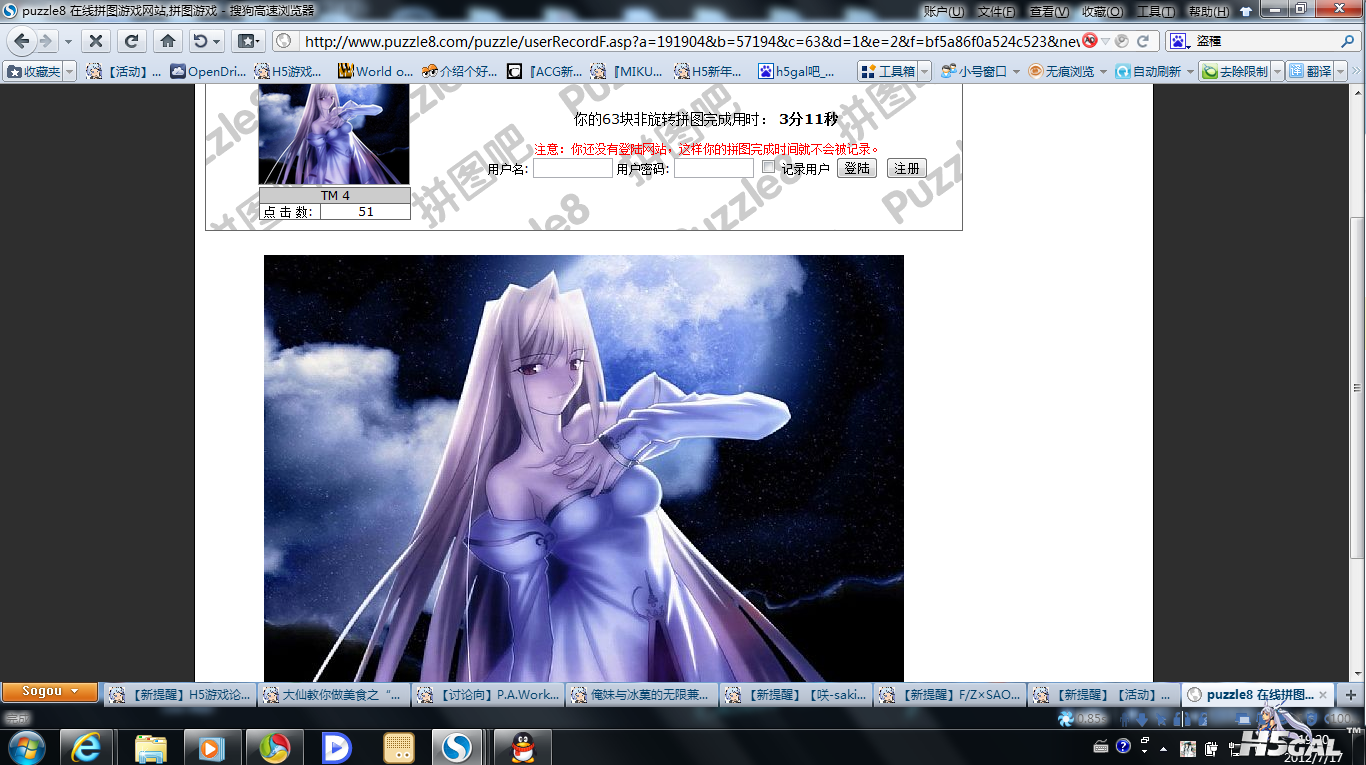This screenshot has width=1366, height=765.
Task: Open the 『ACG新... bookmark
Action: pos(544,72)
